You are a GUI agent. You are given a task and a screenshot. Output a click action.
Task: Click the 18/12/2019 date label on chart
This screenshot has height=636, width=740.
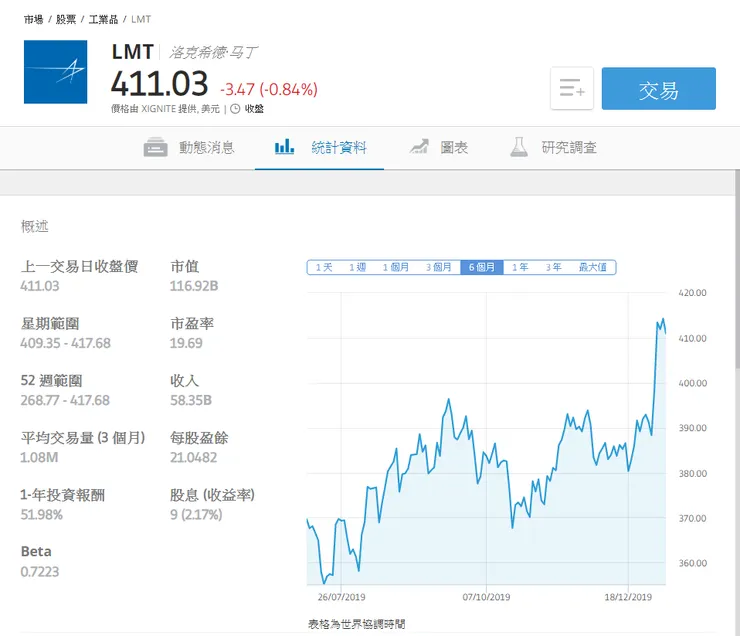[628, 597]
